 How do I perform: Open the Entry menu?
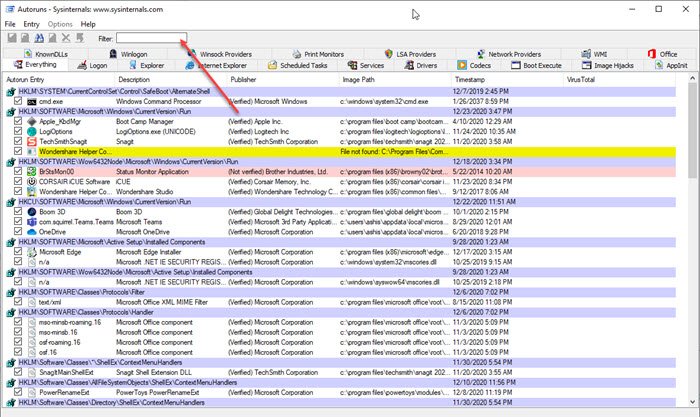pyautogui.click(x=31, y=24)
